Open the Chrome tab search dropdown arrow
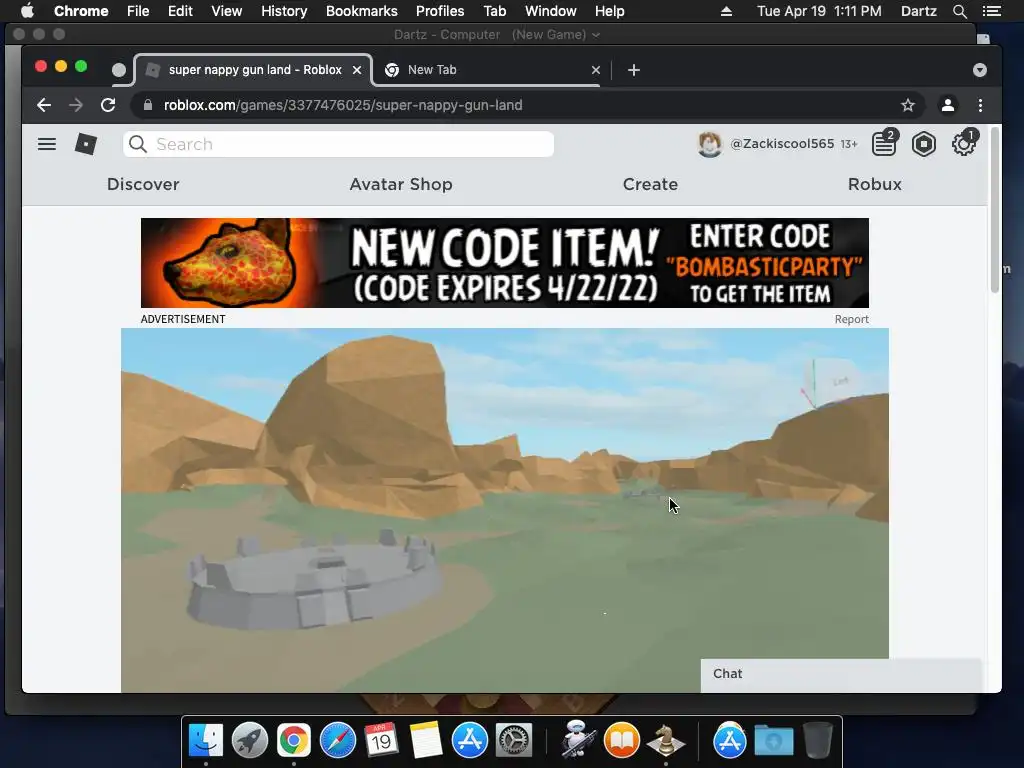The width and height of the screenshot is (1024, 768). click(980, 70)
